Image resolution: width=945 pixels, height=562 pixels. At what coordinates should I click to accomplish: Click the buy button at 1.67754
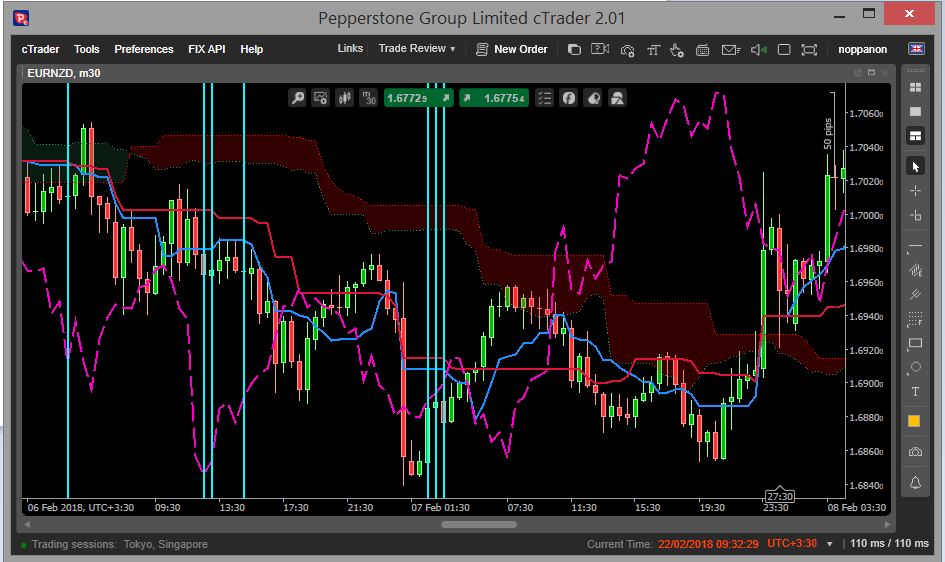click(x=494, y=98)
